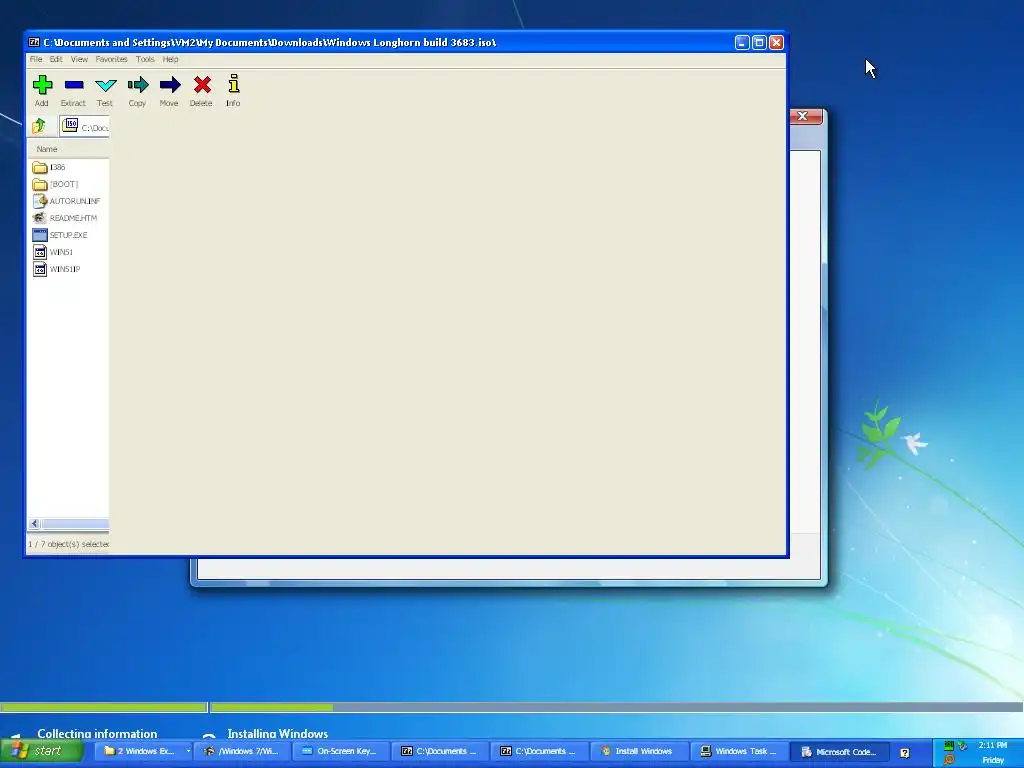Select the README.HTM file

pos(65,218)
